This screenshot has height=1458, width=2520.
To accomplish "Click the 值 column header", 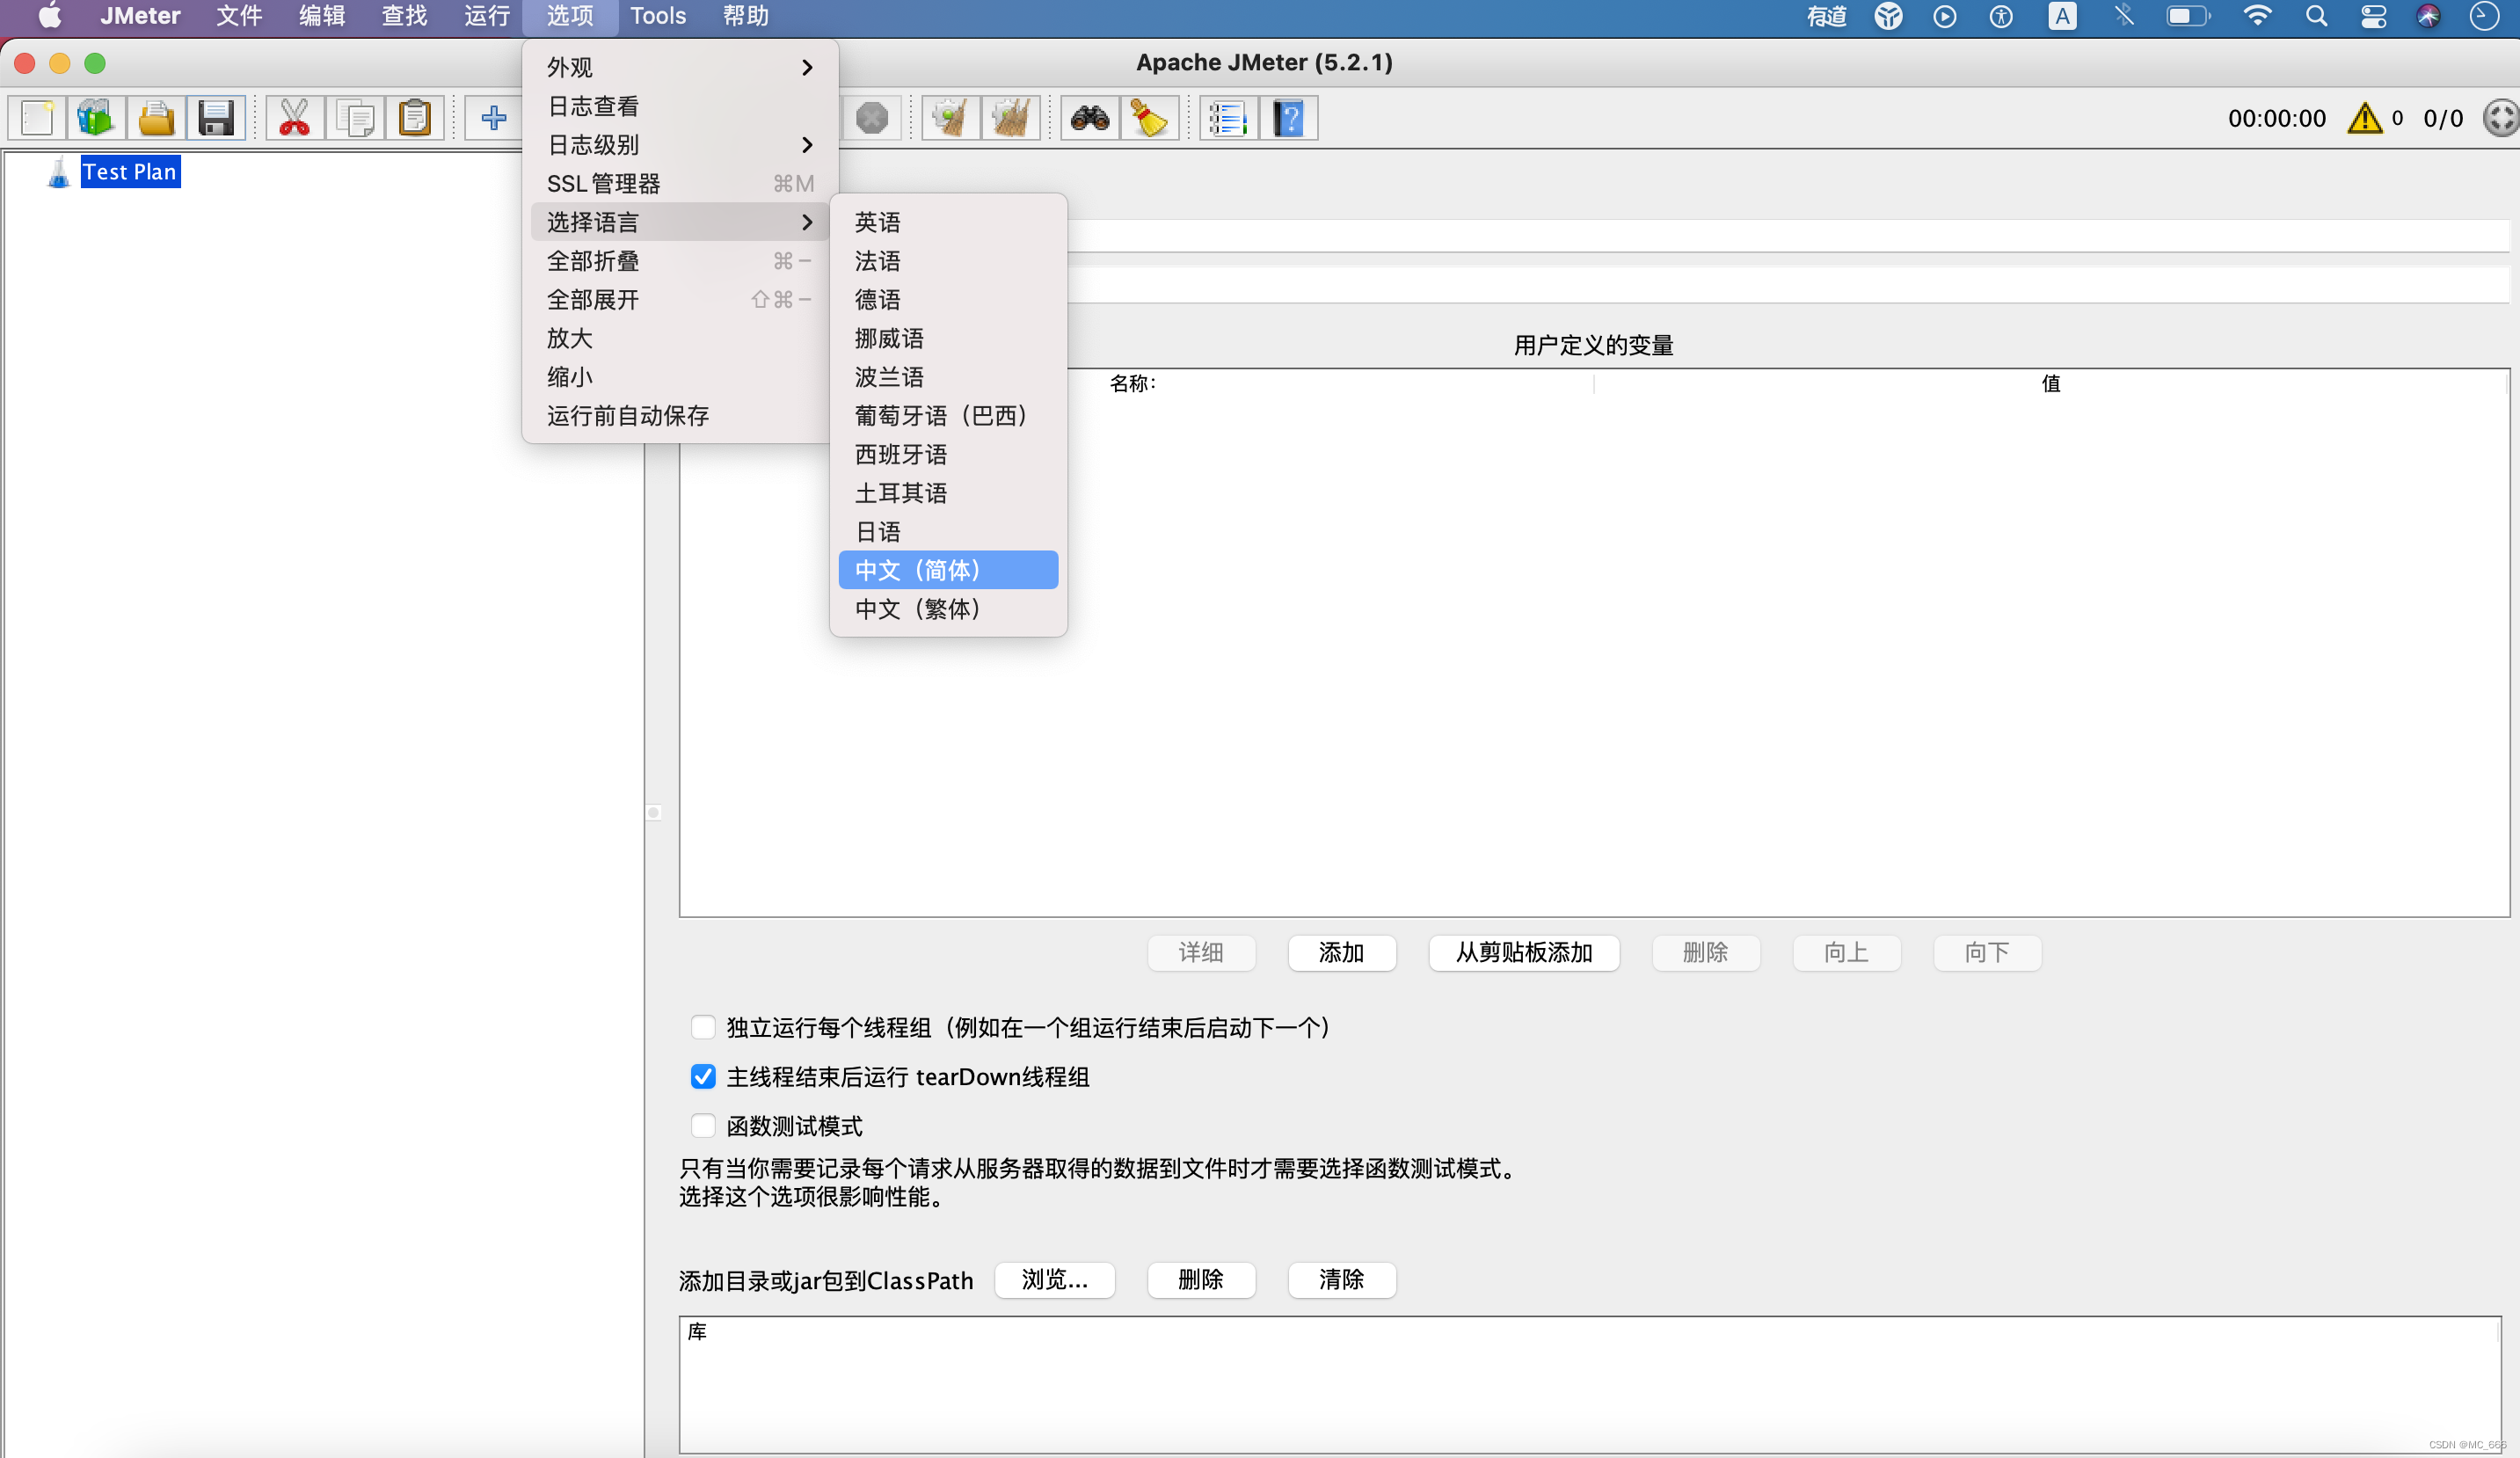I will click(x=2051, y=383).
